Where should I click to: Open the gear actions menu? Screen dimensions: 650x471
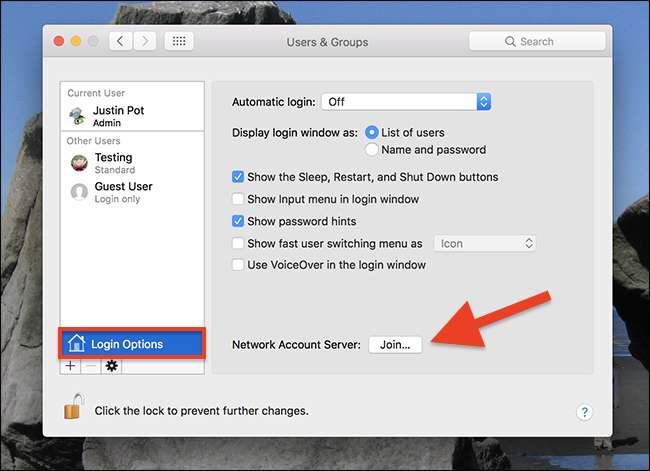[x=111, y=366]
